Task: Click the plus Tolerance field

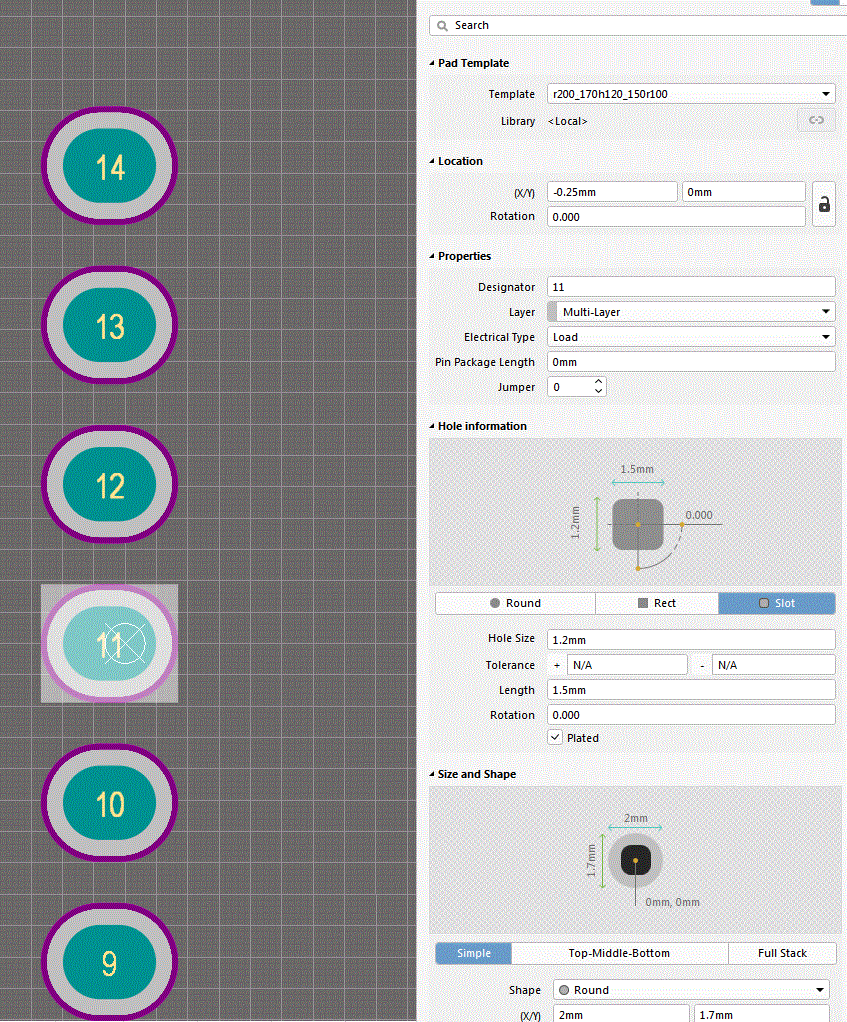Action: [627, 665]
